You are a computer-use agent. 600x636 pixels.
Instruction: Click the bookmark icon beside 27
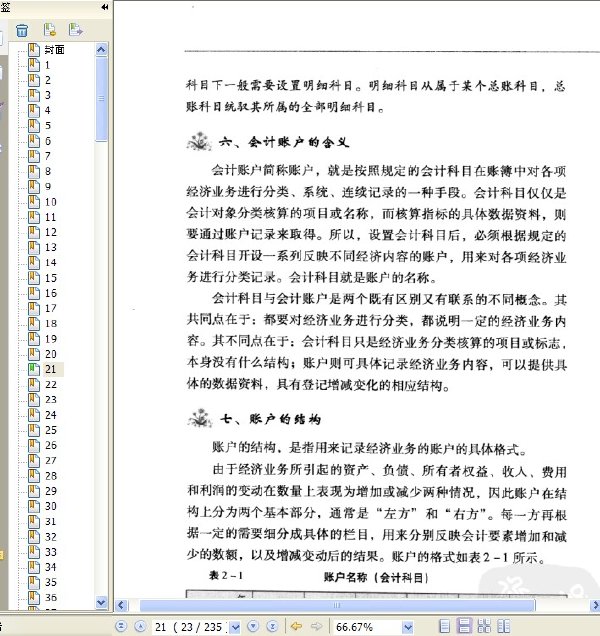(34, 460)
